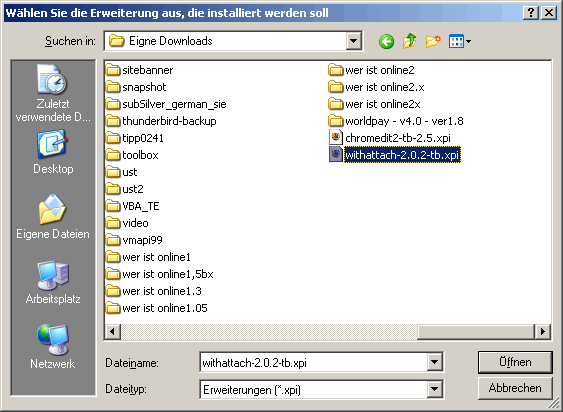Expand the Suchen in folder dropdown
Viewport: 563px width, 412px height.
[x=353, y=41]
